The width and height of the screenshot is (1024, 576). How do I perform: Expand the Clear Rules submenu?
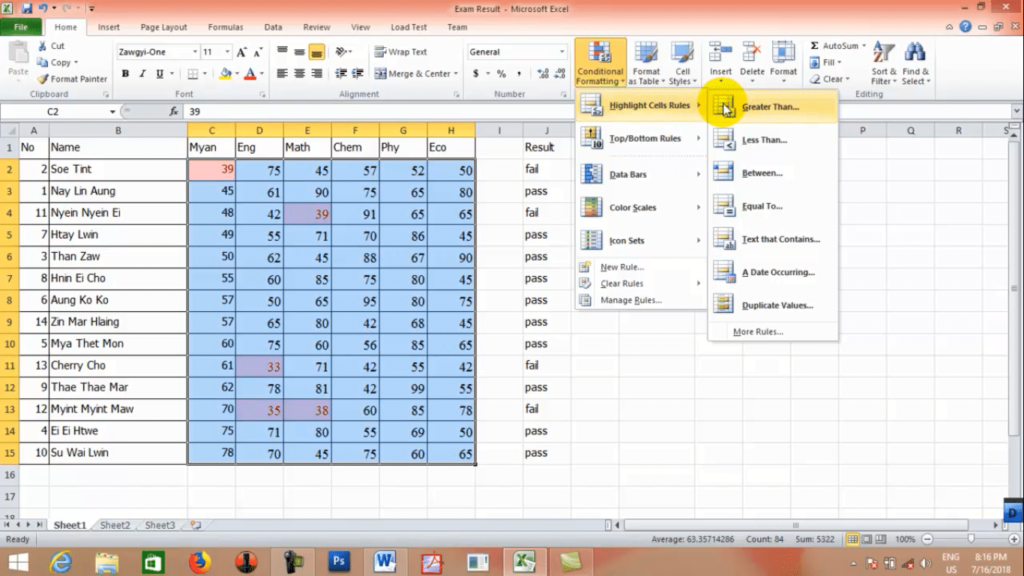640,283
